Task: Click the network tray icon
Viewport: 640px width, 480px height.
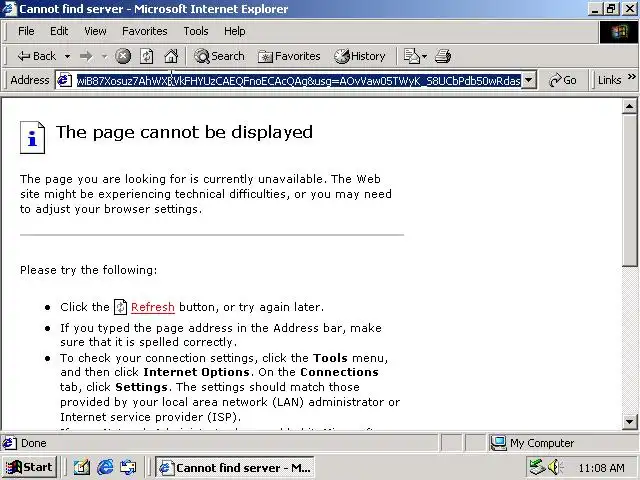Action: (x=537, y=467)
